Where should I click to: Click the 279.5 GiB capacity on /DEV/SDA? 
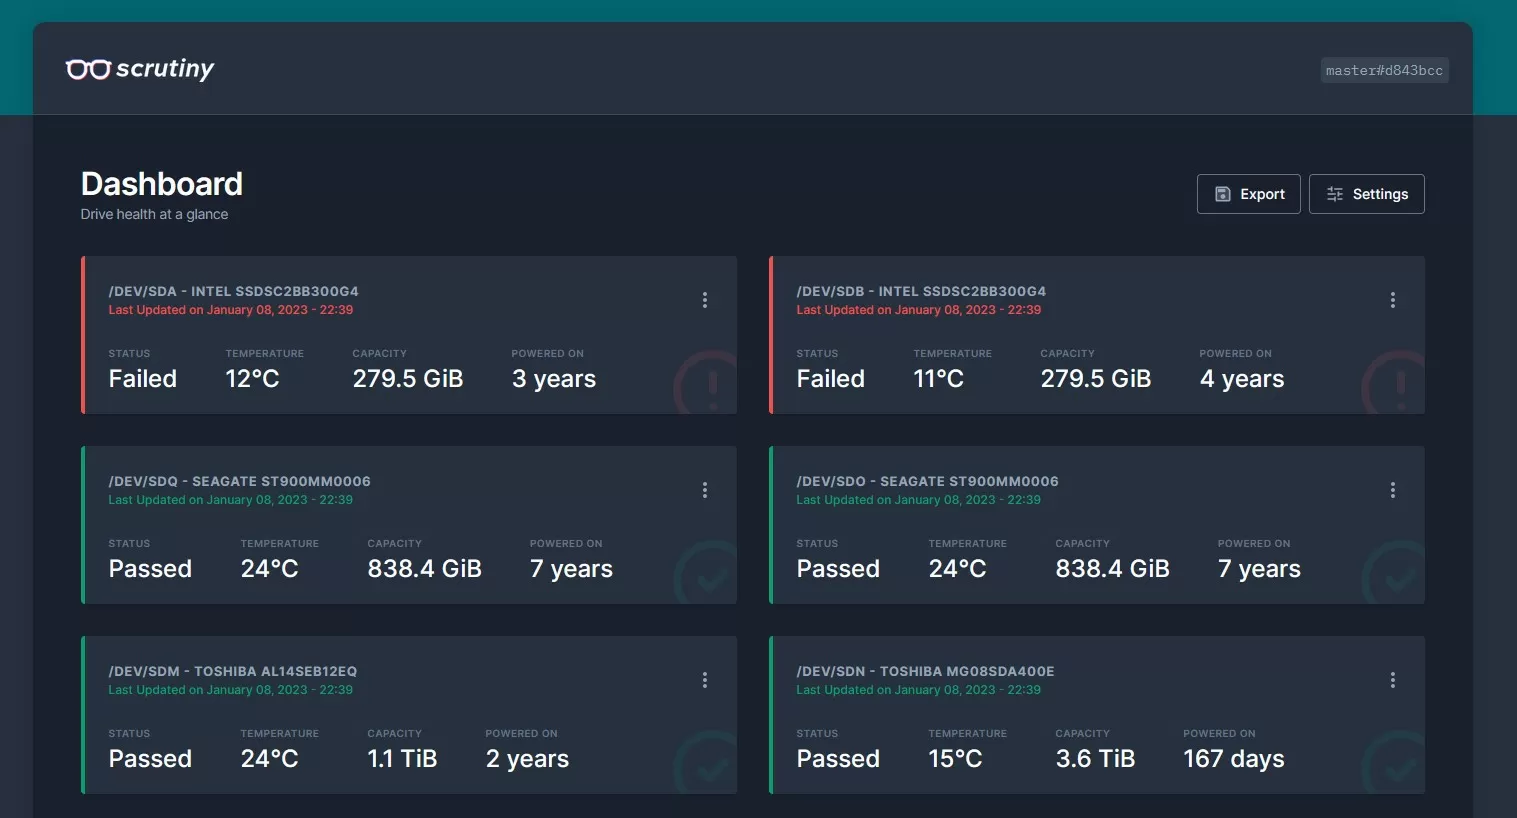click(408, 379)
